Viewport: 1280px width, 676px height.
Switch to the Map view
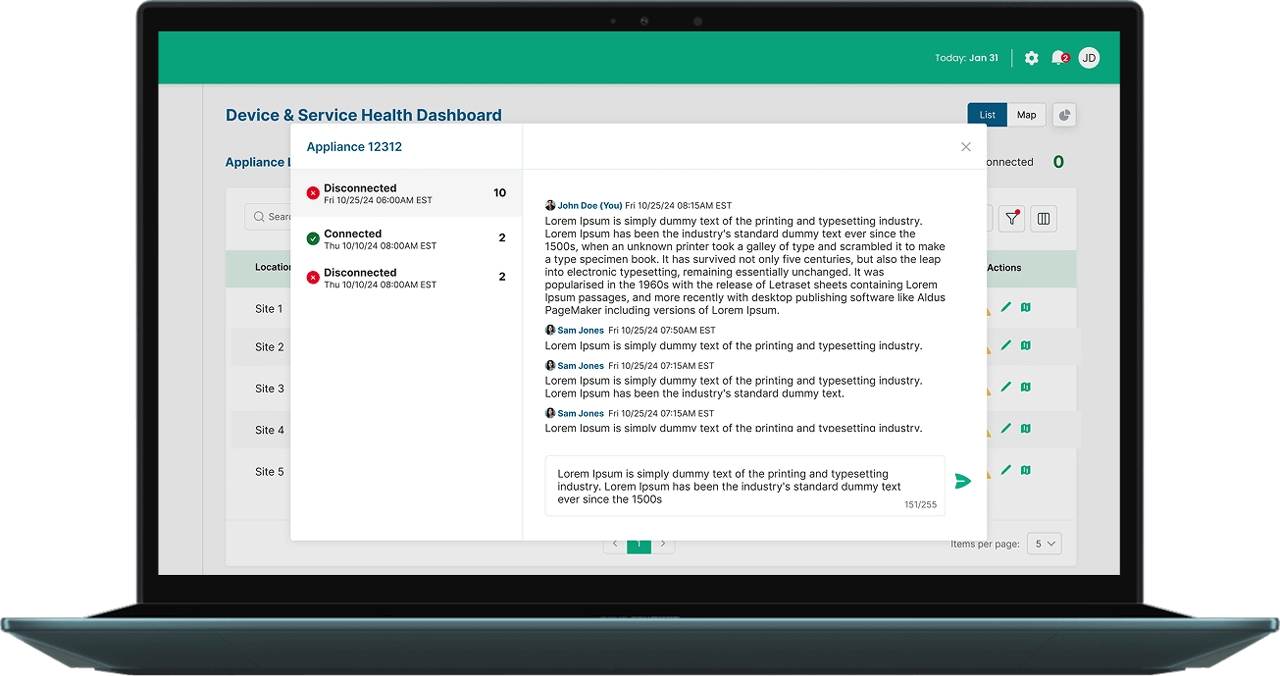point(1026,115)
